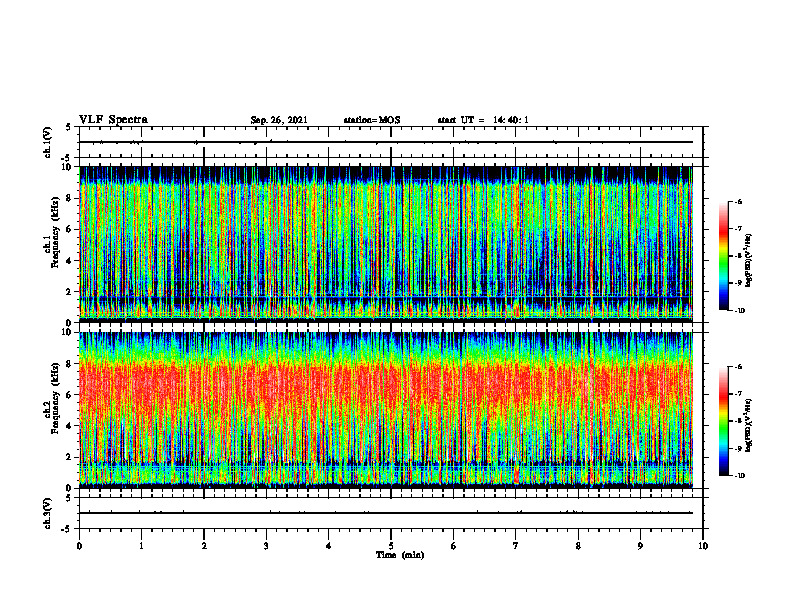Click time axis tick label "1"
Image resolution: width=792 pixels, height=612 pixels.
(x=141, y=546)
